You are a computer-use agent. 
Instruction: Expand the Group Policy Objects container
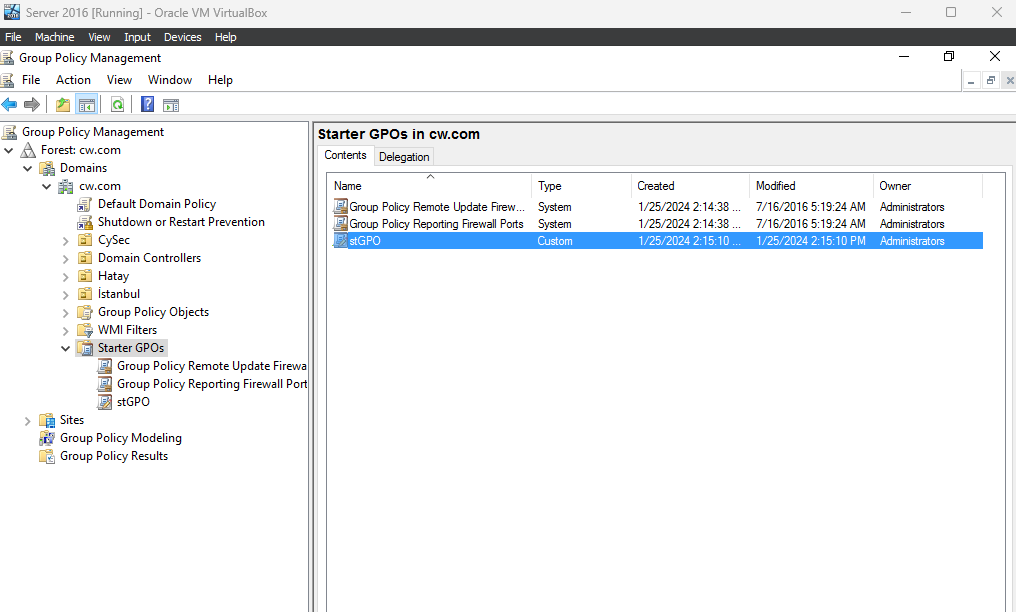tap(65, 313)
